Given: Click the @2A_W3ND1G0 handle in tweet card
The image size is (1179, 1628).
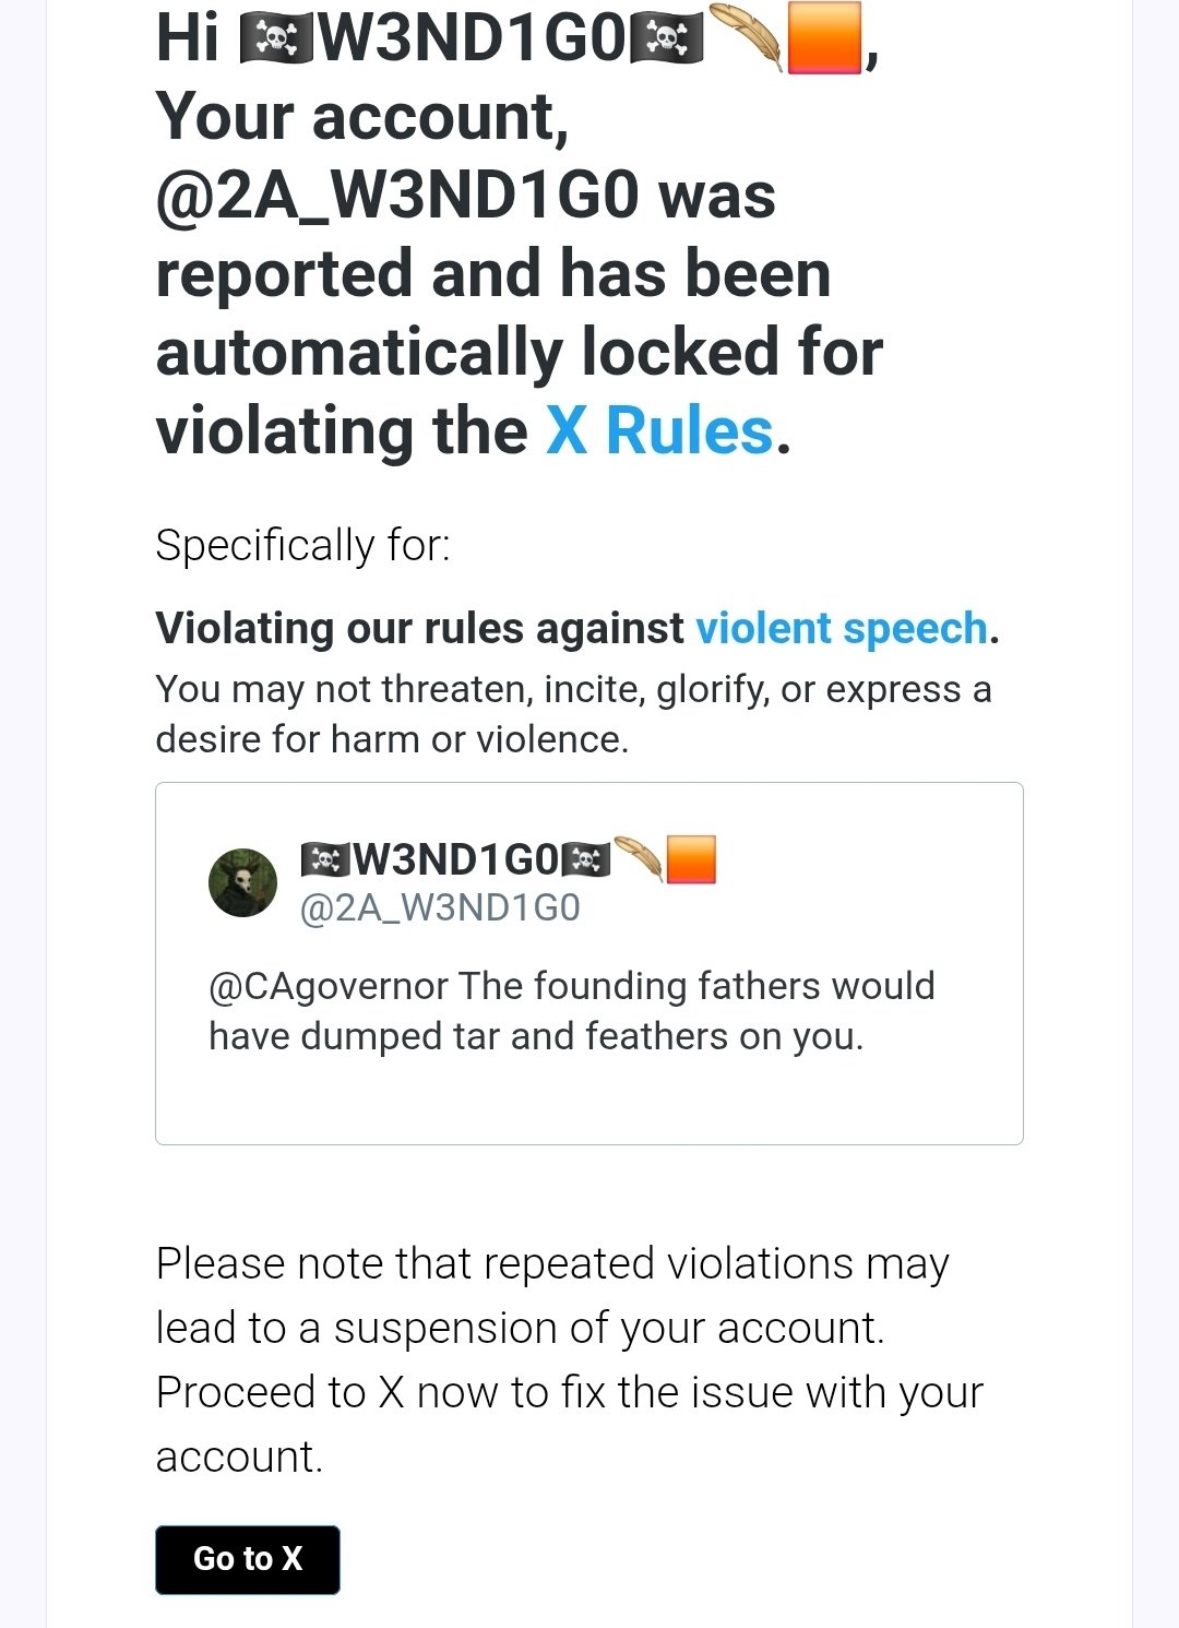Looking at the screenshot, I should point(440,908).
